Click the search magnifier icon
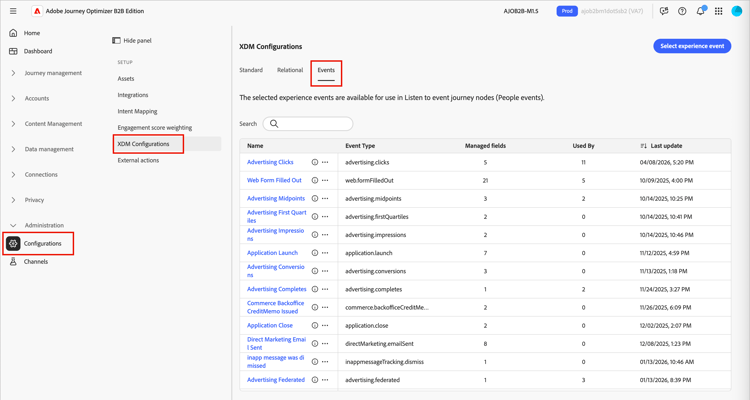This screenshot has height=400, width=750. pos(274,124)
